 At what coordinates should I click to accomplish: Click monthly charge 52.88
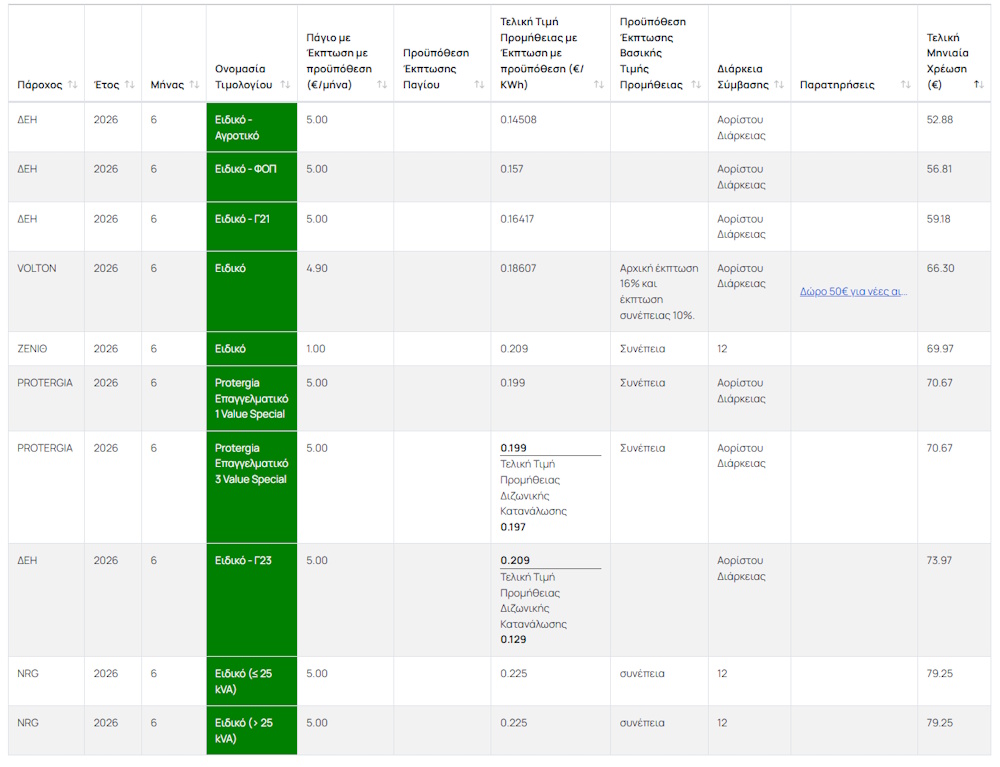point(939,119)
